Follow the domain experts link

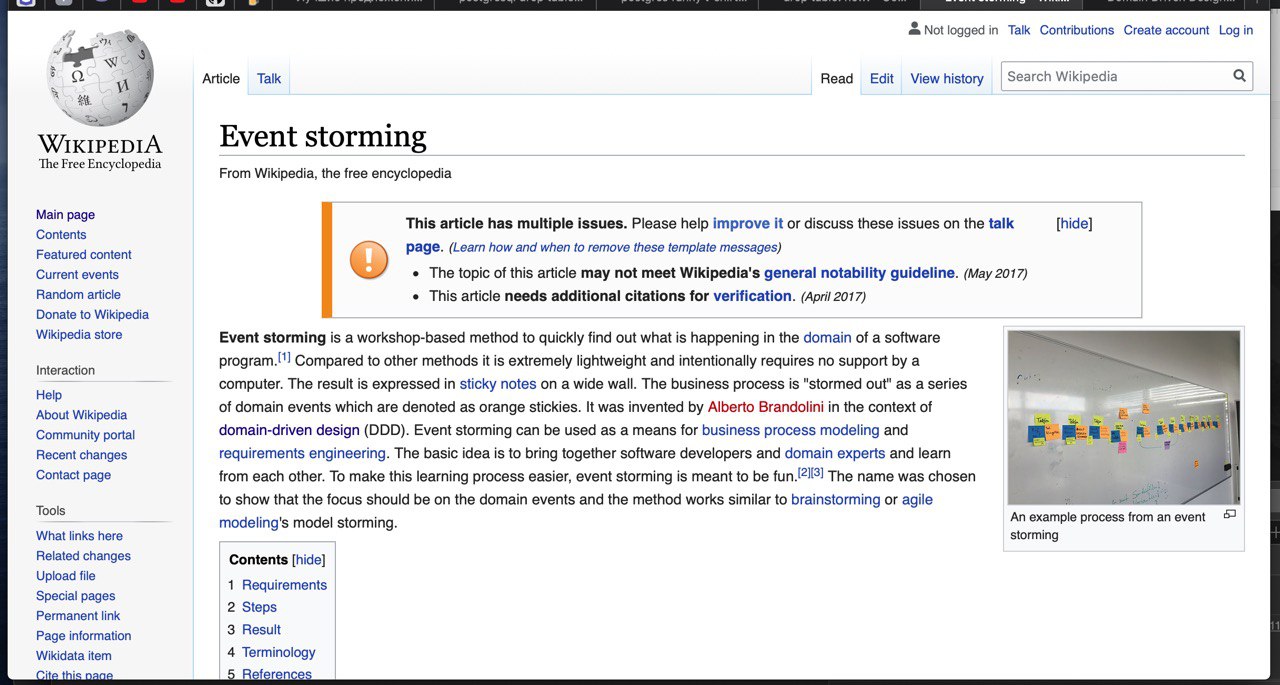click(835, 453)
